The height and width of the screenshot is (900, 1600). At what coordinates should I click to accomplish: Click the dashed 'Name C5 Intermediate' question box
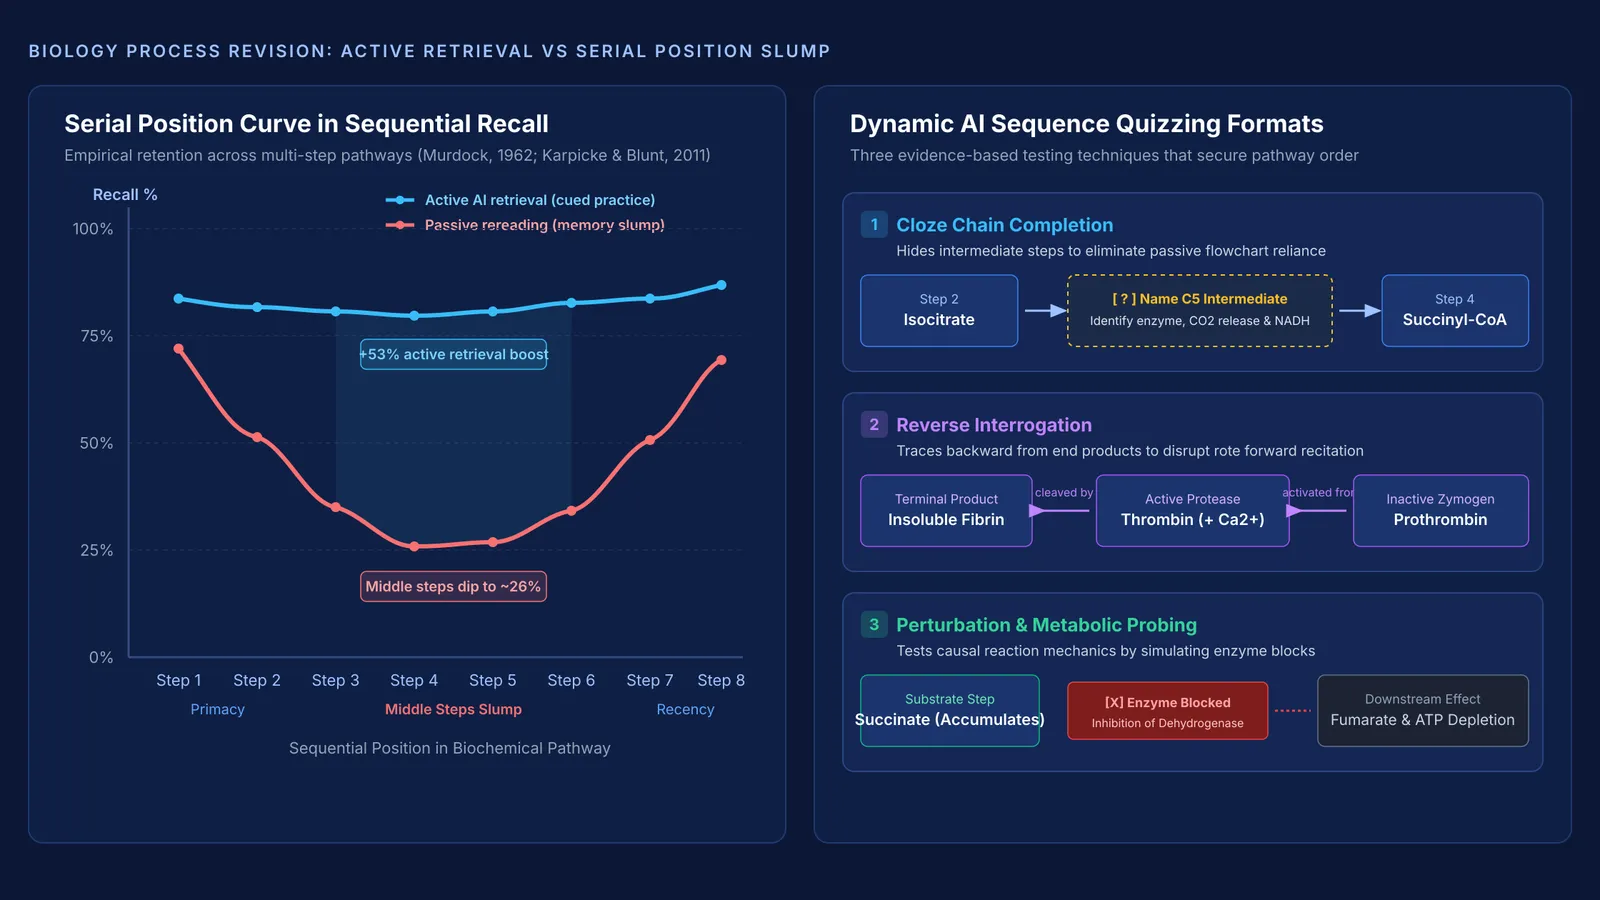1199,311
